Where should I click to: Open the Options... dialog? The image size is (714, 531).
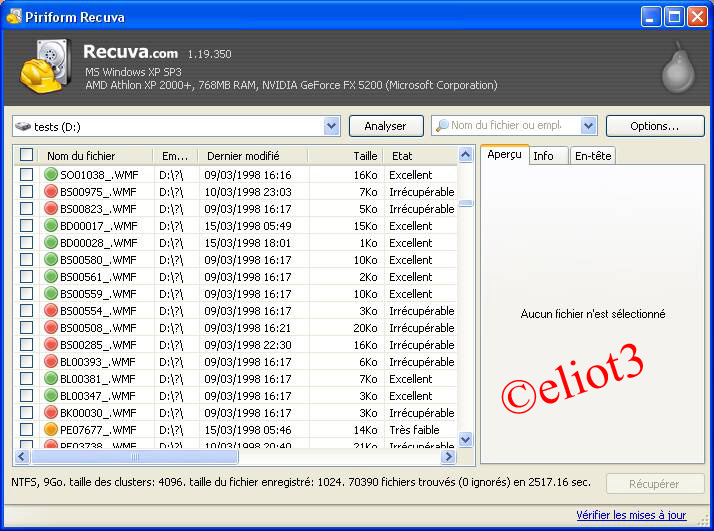tap(655, 126)
